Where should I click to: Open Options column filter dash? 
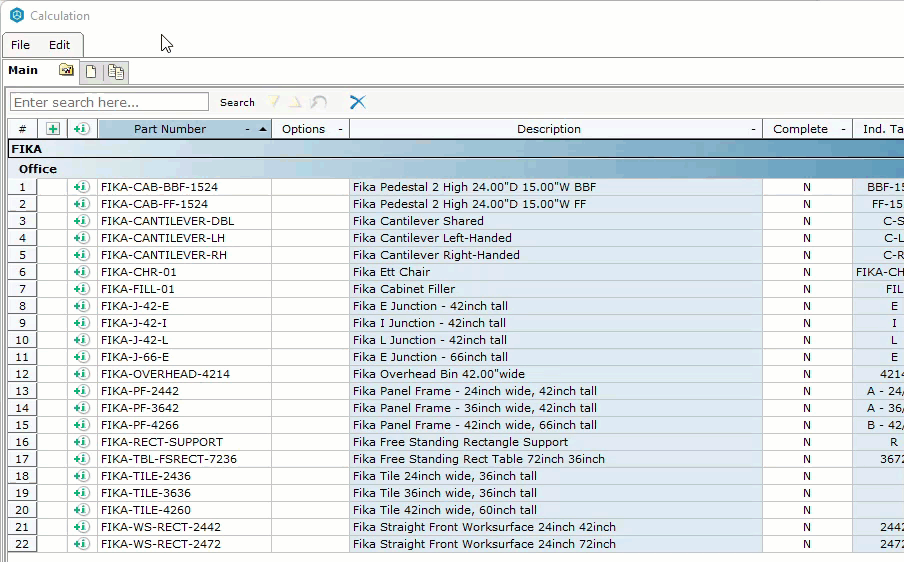click(x=340, y=129)
